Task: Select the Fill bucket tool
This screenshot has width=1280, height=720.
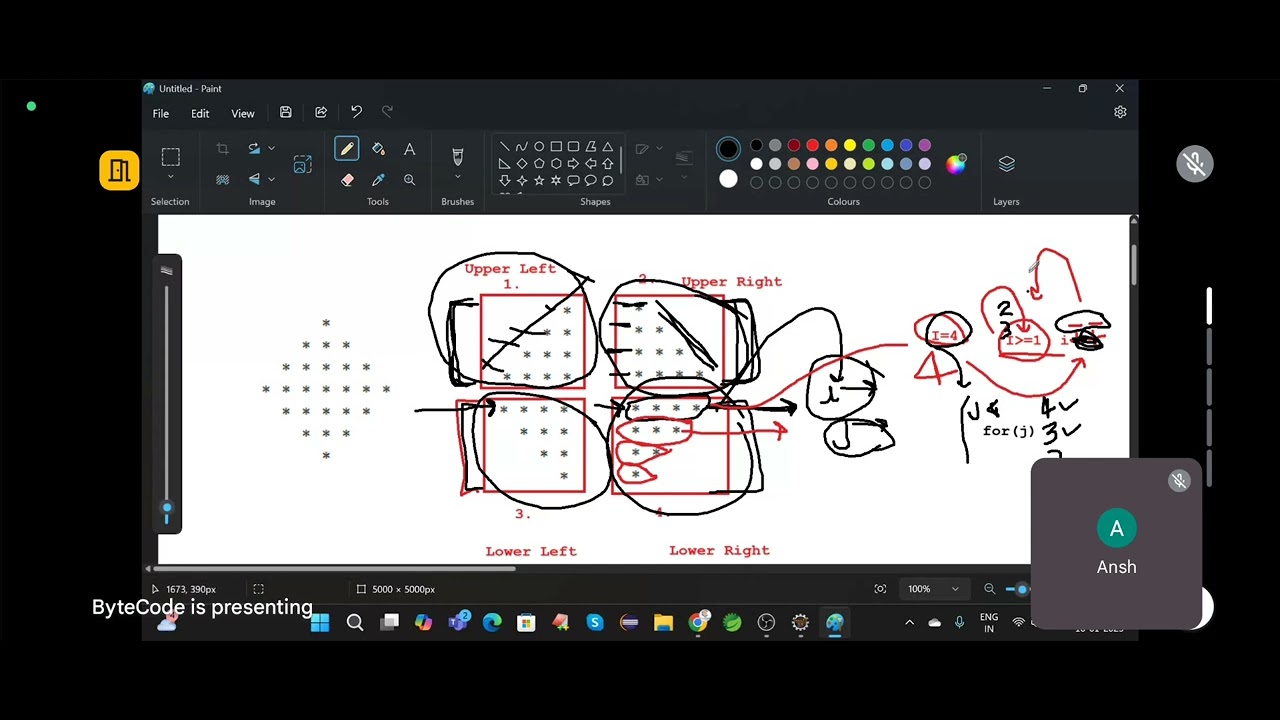Action: coord(378,149)
